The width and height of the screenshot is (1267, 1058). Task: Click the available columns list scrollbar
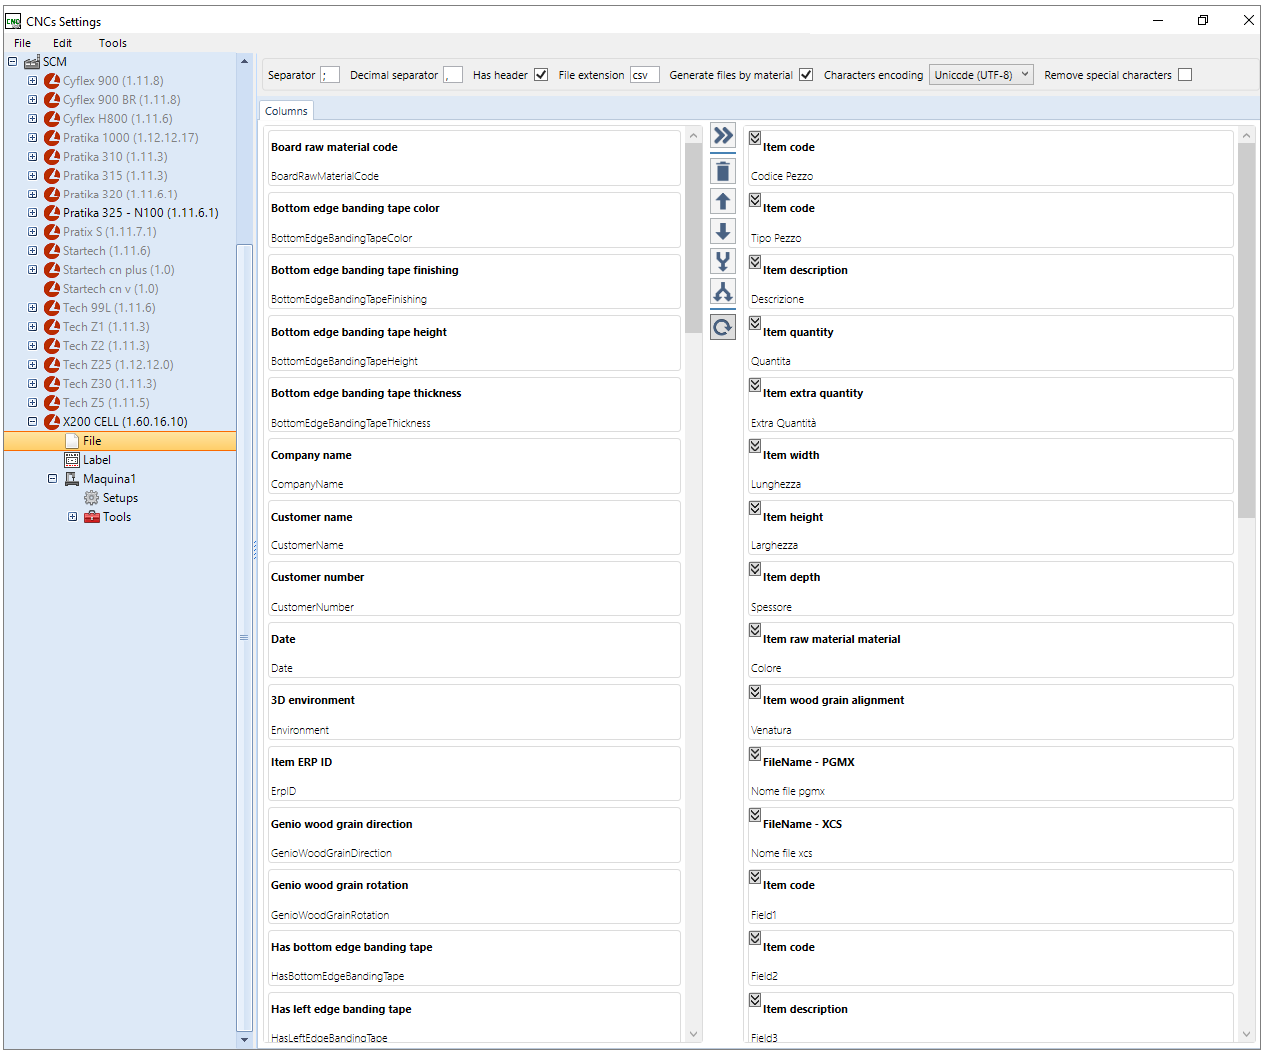pyautogui.click(x=693, y=238)
